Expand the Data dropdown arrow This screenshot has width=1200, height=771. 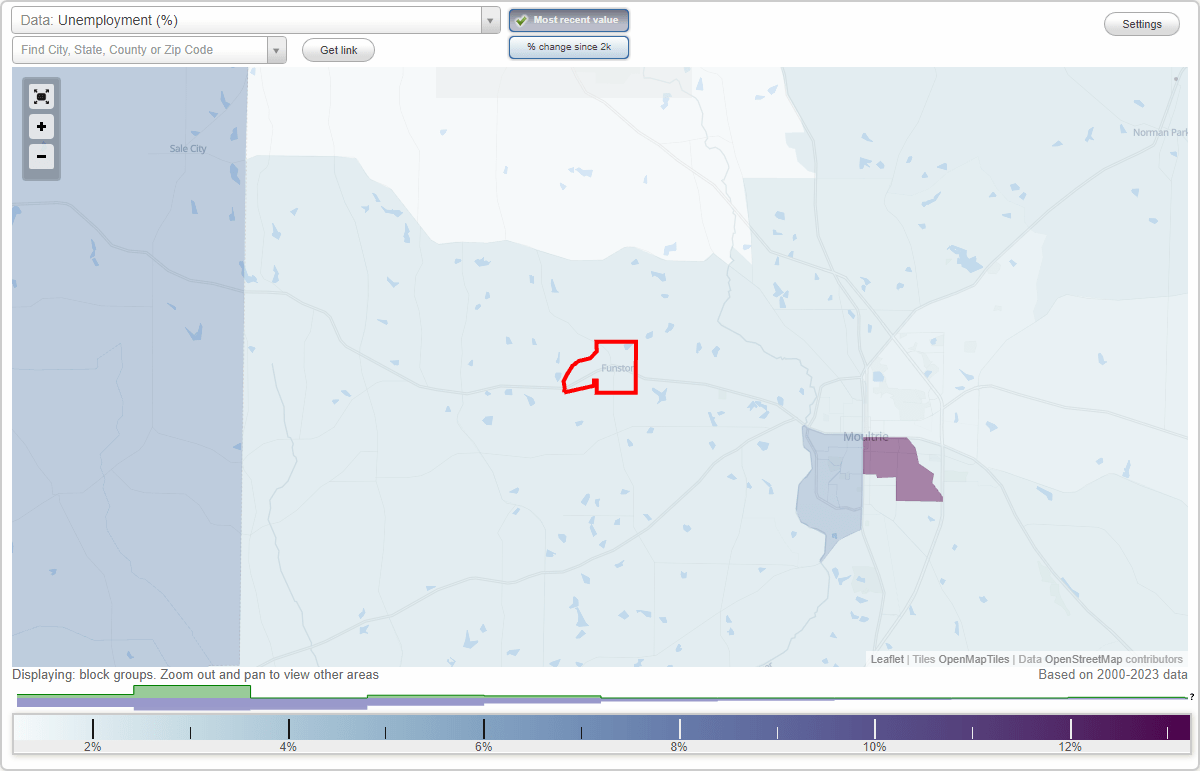click(489, 19)
